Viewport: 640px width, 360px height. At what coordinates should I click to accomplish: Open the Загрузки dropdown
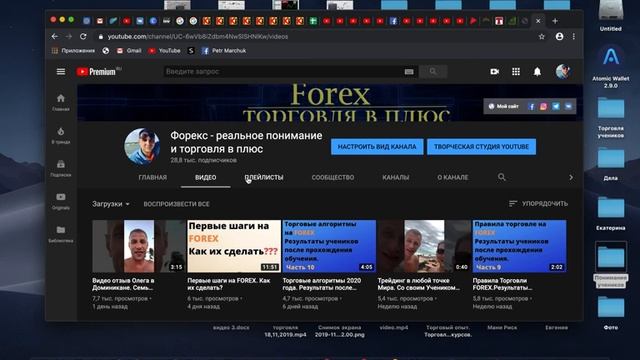coord(111,204)
